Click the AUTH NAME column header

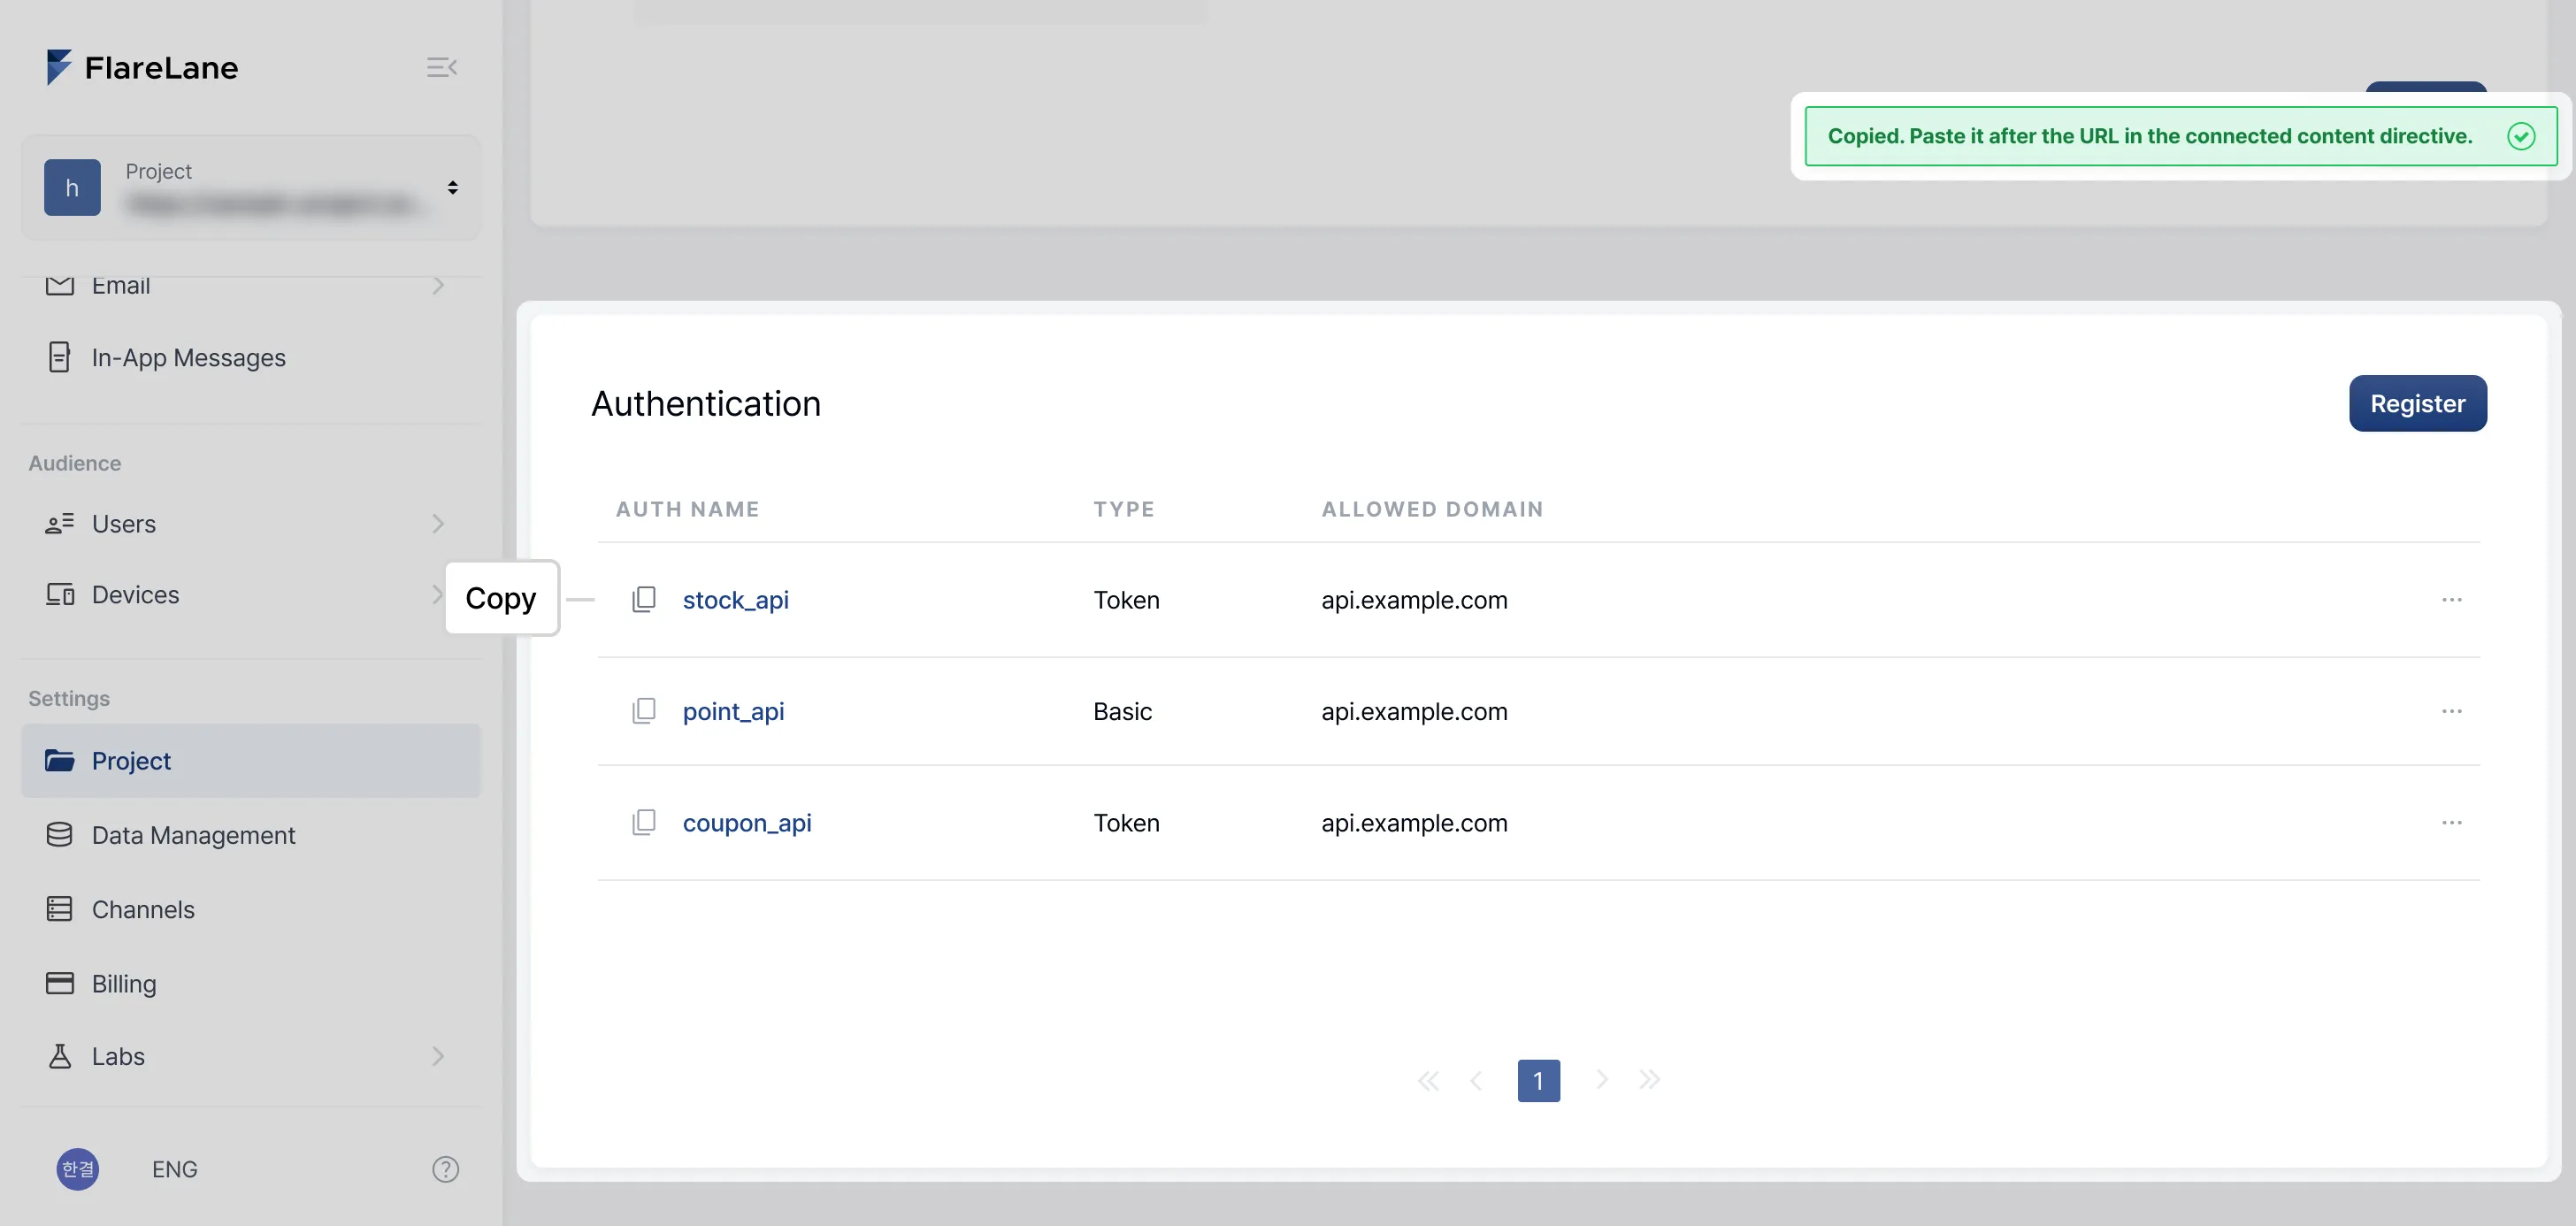[687, 509]
